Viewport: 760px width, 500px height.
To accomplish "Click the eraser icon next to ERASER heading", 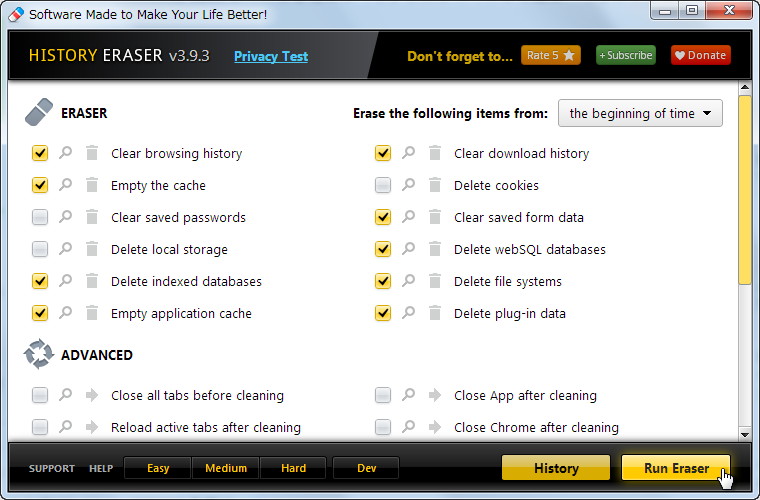I will tap(39, 112).
